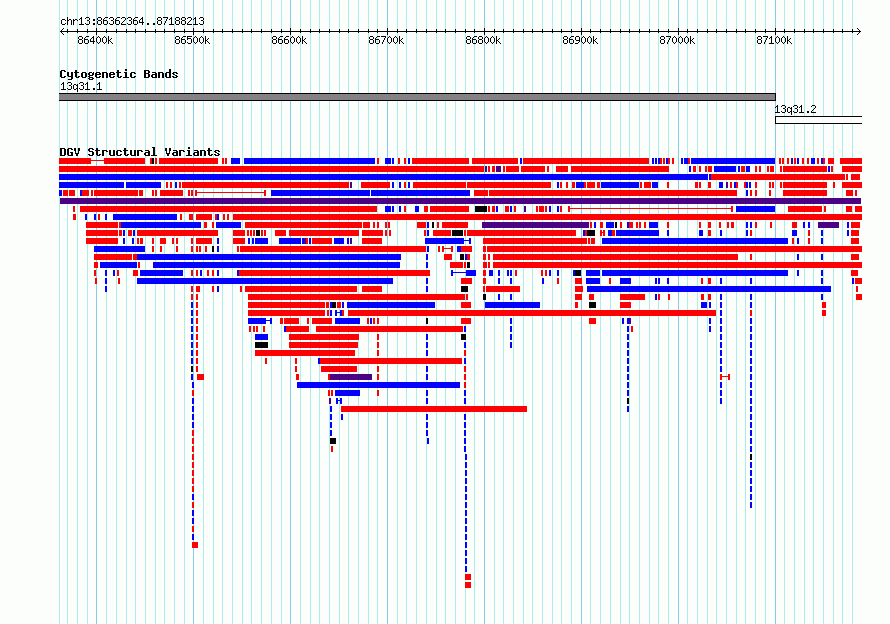Select the black block near 86800k in the seventh row
Viewport: 890px width, 624px height.
(481, 209)
